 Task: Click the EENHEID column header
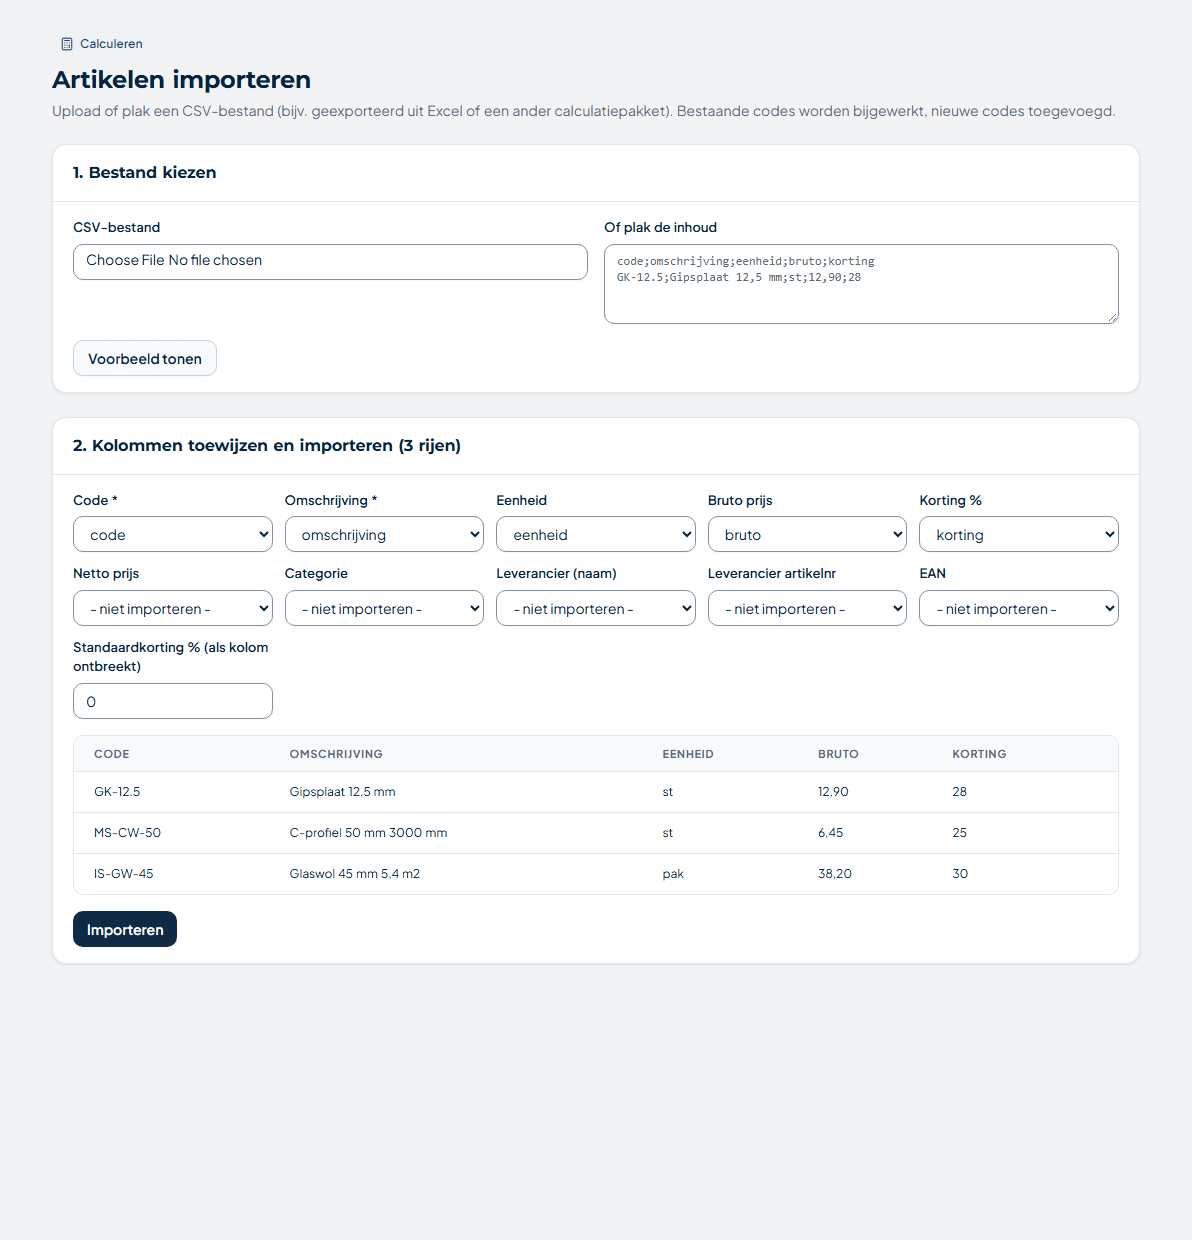click(x=688, y=754)
